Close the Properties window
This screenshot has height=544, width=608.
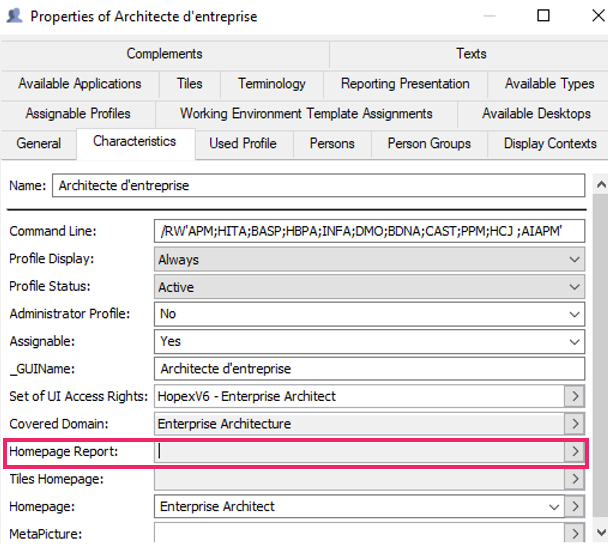pos(598,16)
